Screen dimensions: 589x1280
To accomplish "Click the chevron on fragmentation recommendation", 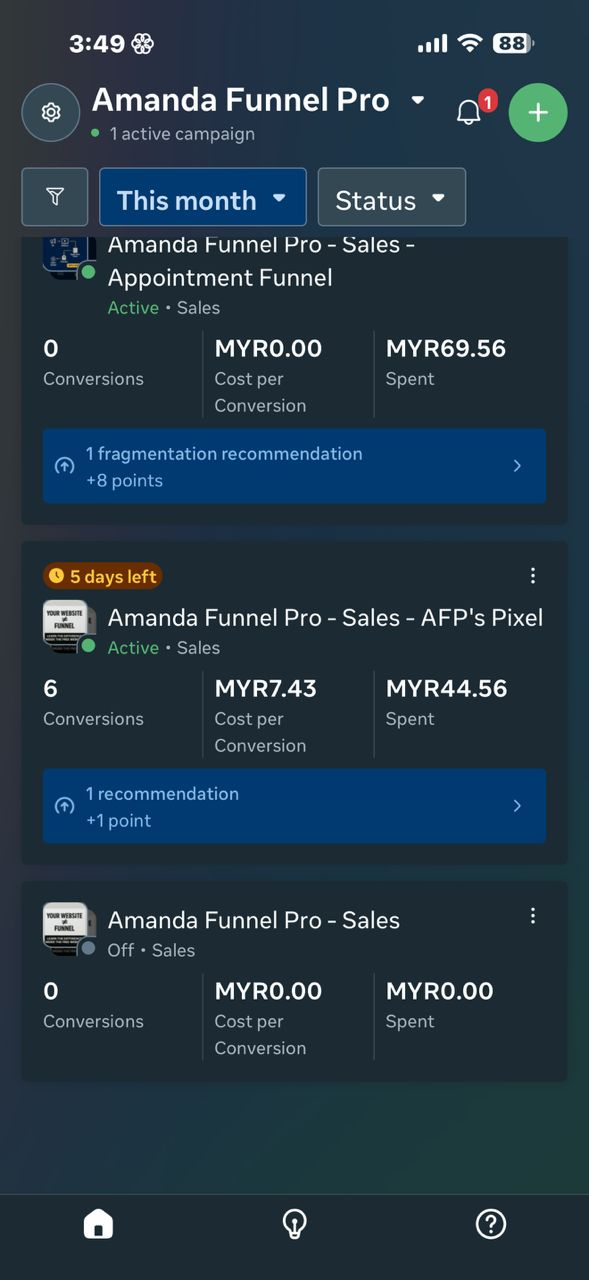I will 517,466.
